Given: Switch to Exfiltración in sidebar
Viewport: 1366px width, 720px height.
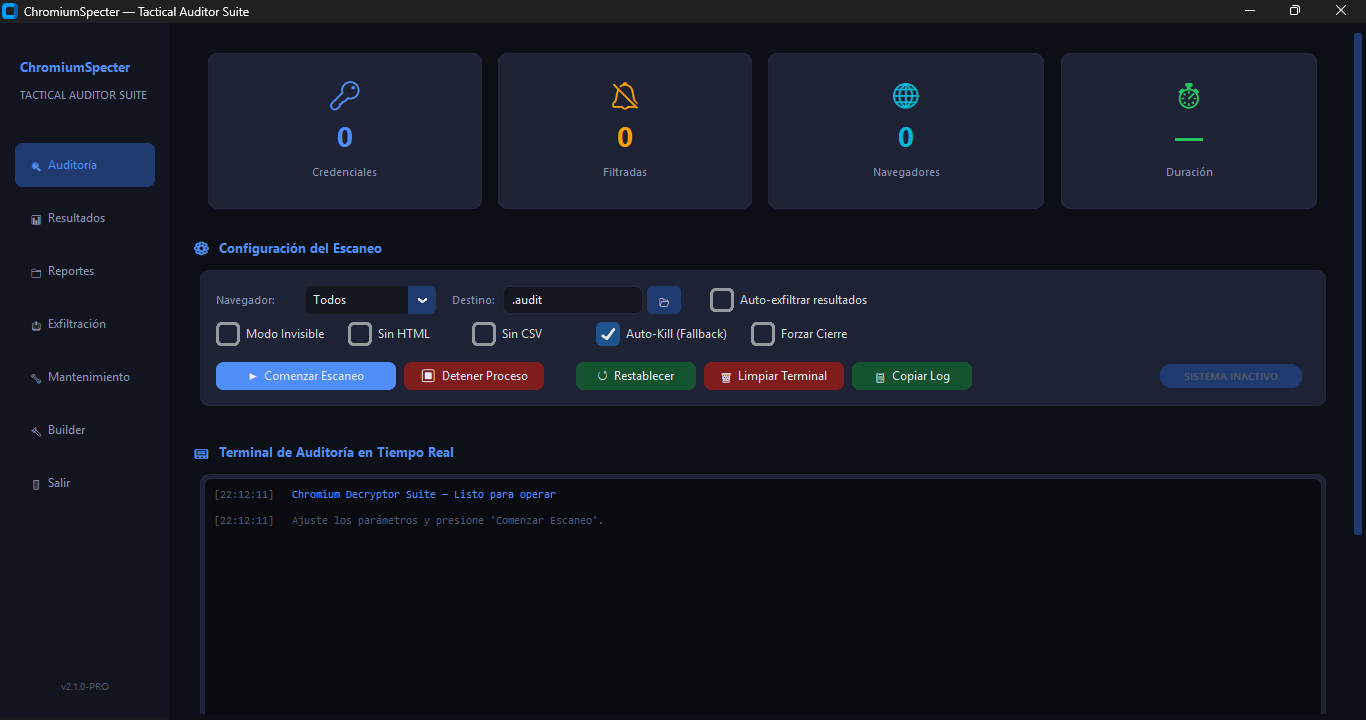Looking at the screenshot, I should pos(85,324).
